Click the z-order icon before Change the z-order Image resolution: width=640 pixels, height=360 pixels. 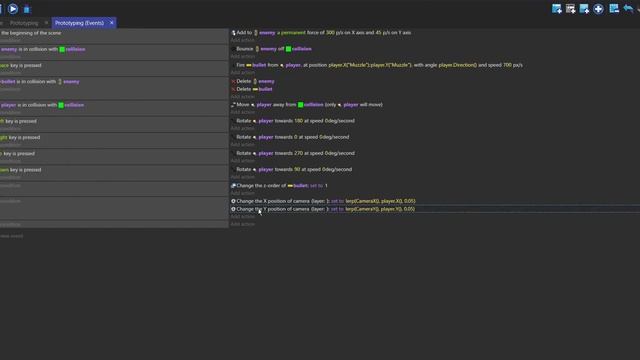(233, 186)
